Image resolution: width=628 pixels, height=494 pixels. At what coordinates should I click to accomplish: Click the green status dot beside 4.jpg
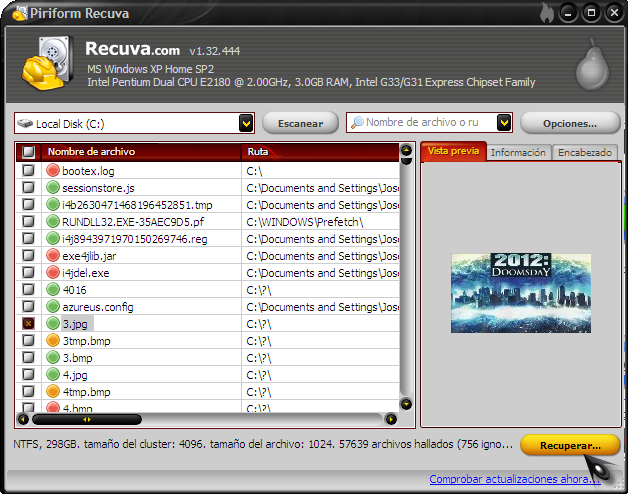coord(53,375)
